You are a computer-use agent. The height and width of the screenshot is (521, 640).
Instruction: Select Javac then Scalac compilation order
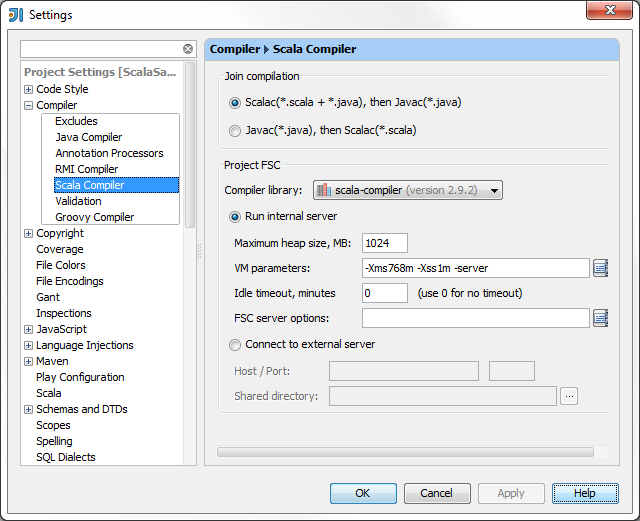[235, 130]
